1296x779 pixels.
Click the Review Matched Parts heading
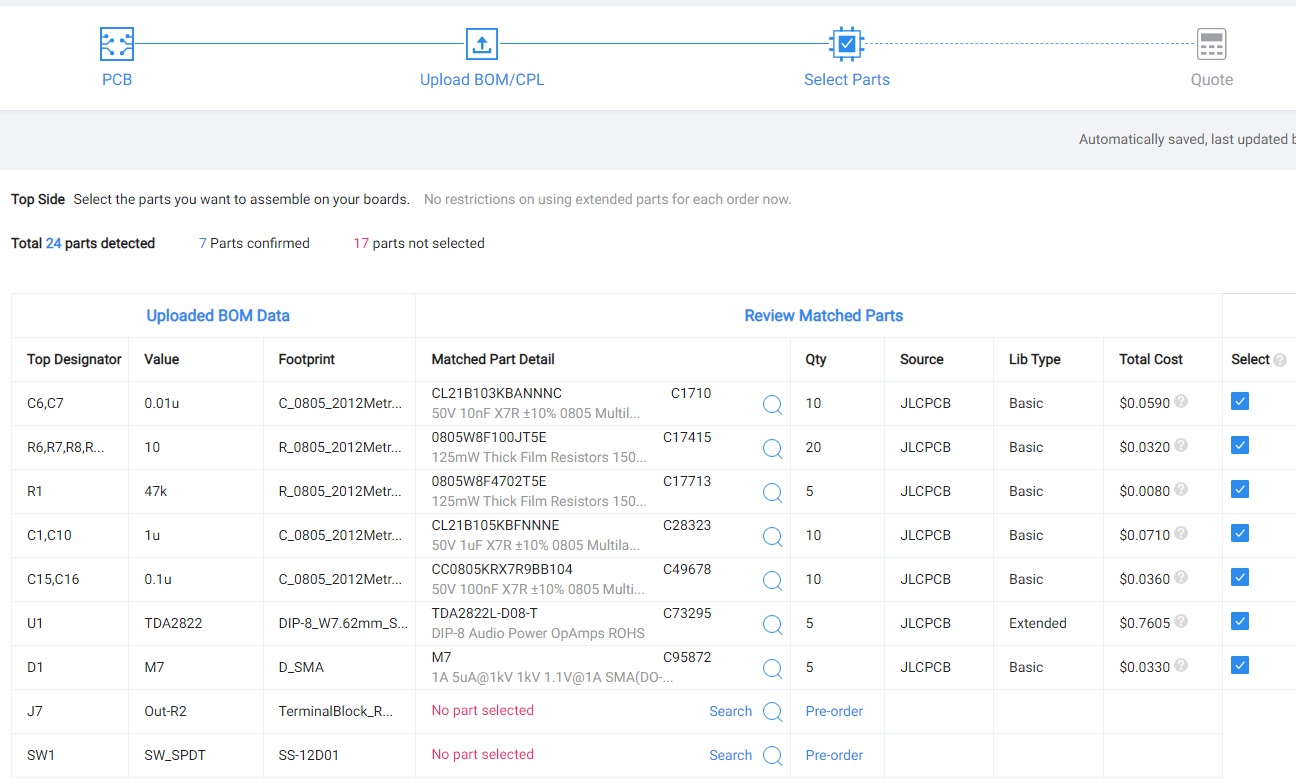tap(824, 316)
